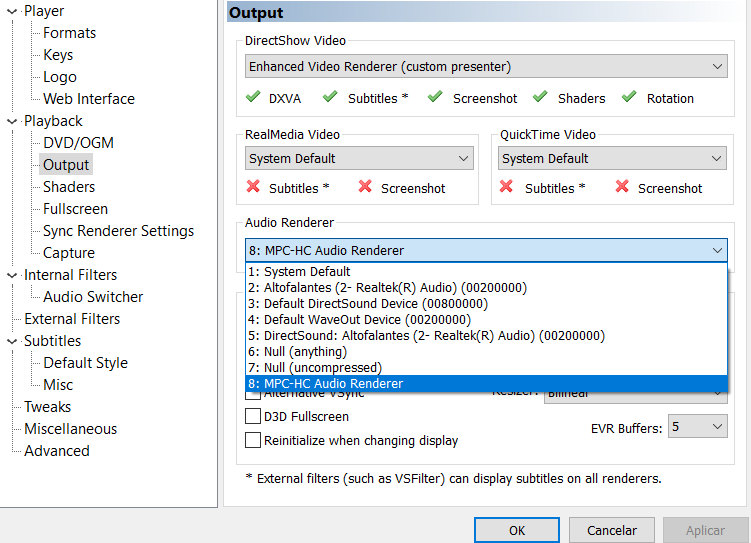Click the green Shaders checkmark icon
The height and width of the screenshot is (543, 751).
[x=540, y=98]
